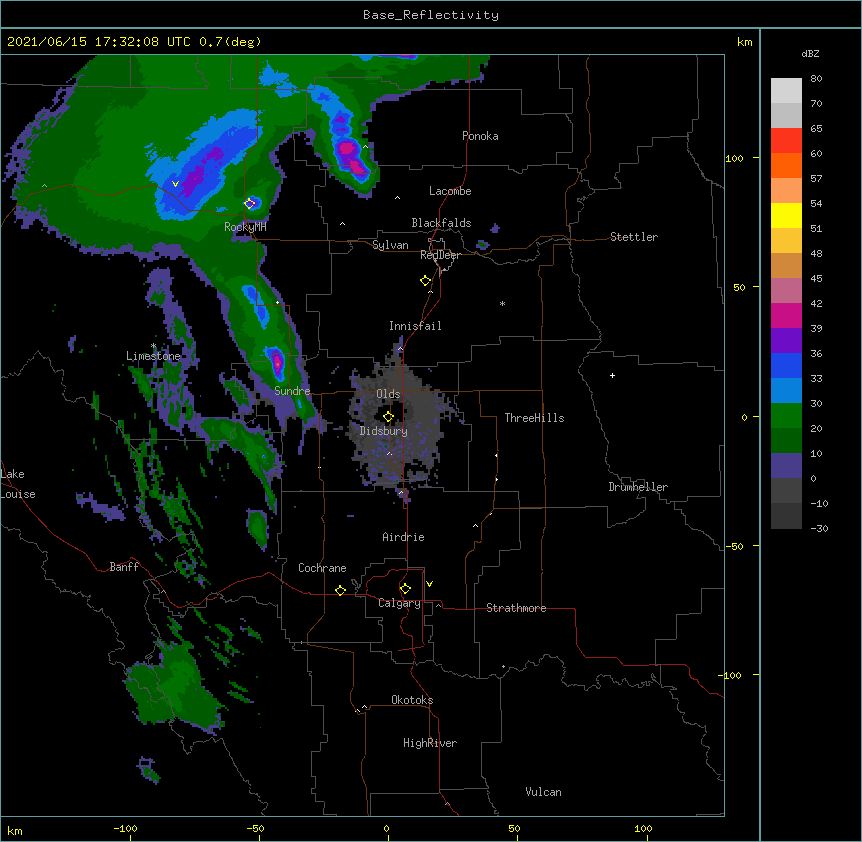Select the Olds label

[x=388, y=394]
